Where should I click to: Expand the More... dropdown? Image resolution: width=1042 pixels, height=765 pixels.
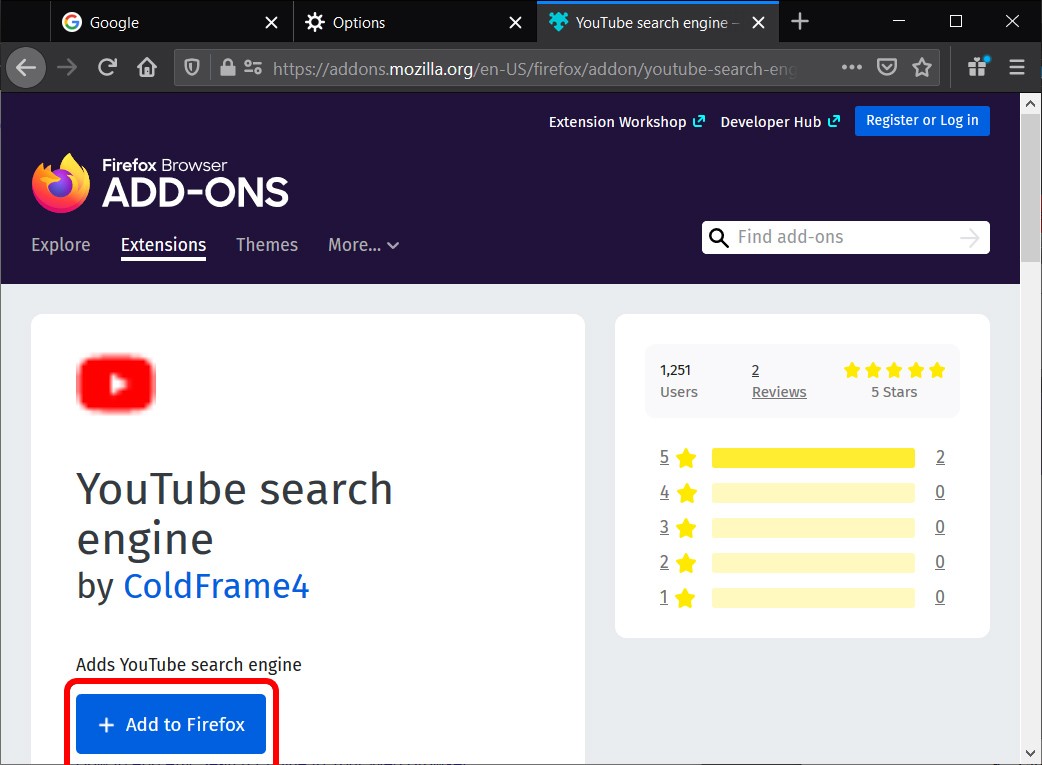coord(364,245)
